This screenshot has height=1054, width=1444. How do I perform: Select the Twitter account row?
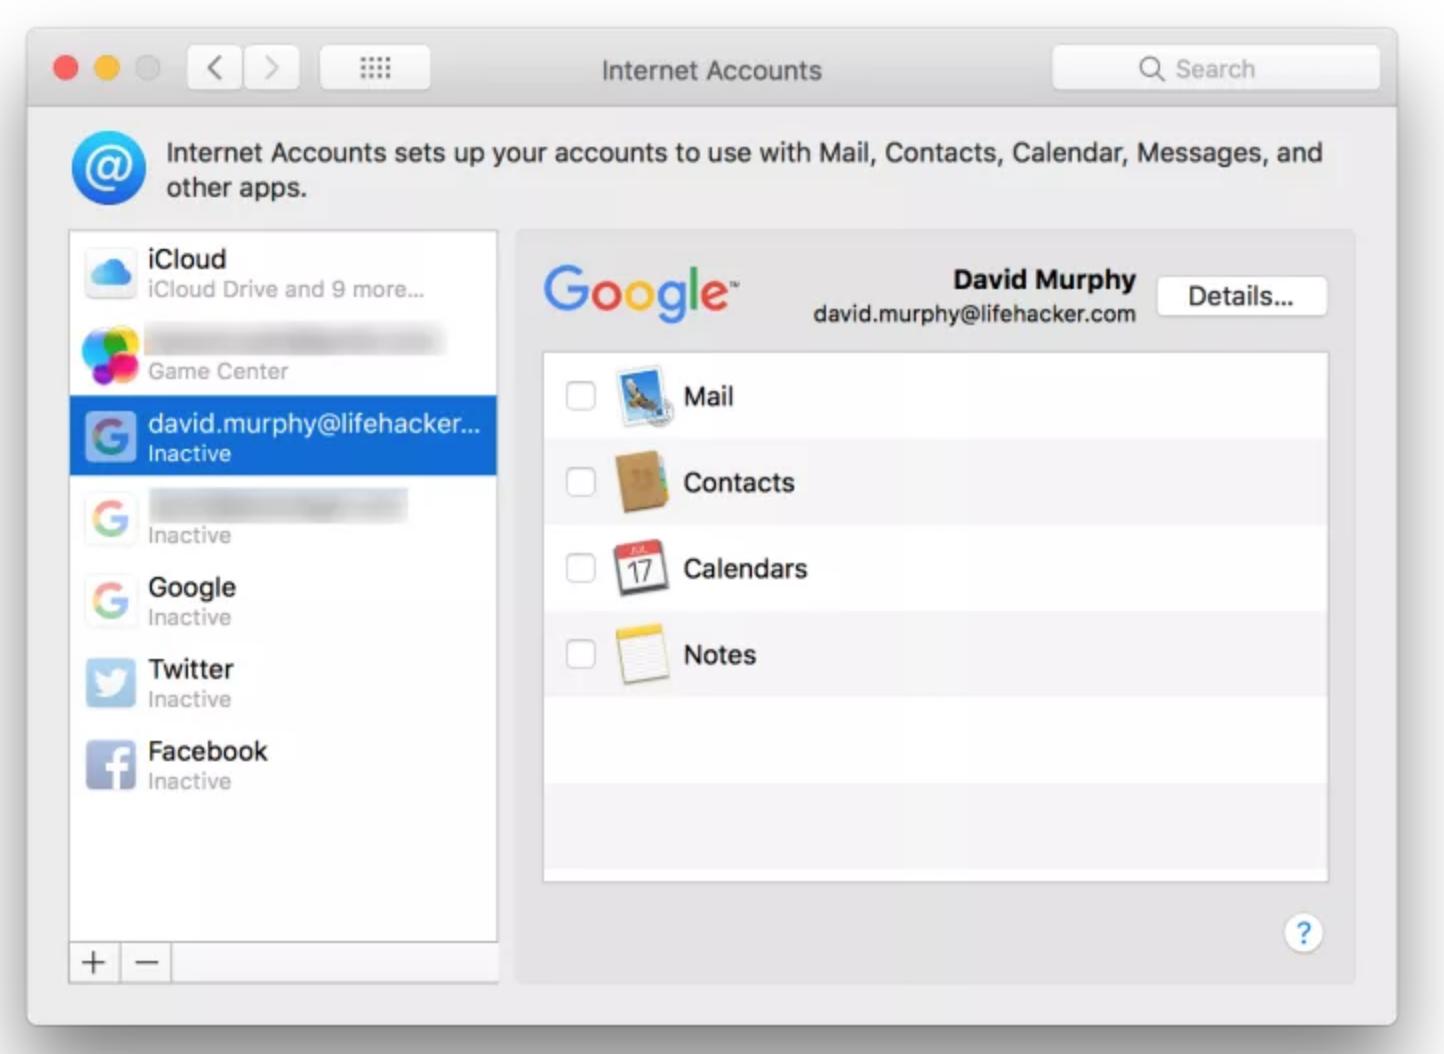coord(283,683)
